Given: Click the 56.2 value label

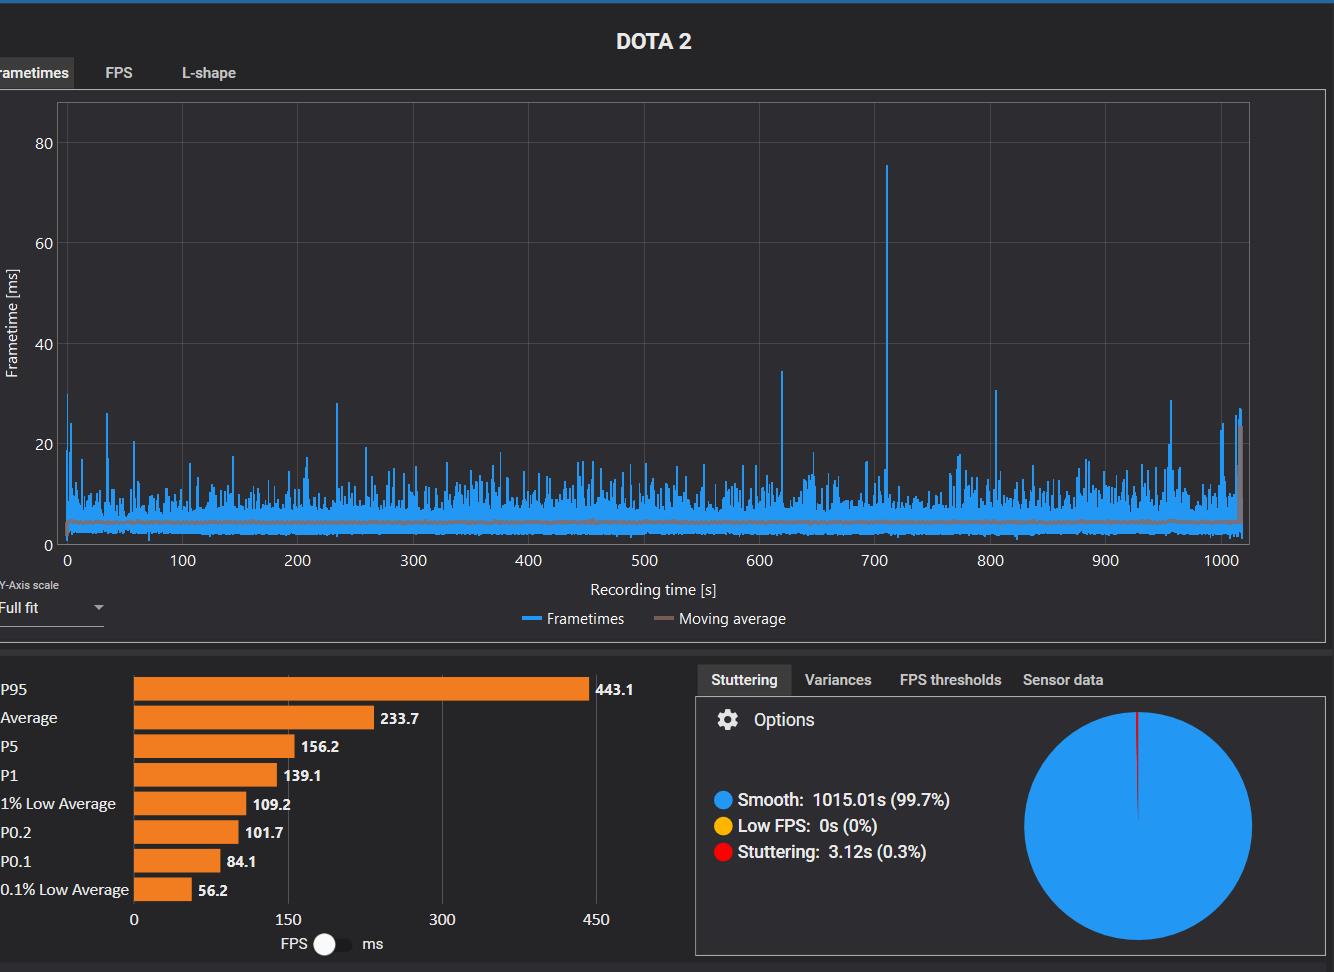Looking at the screenshot, I should click(213, 891).
